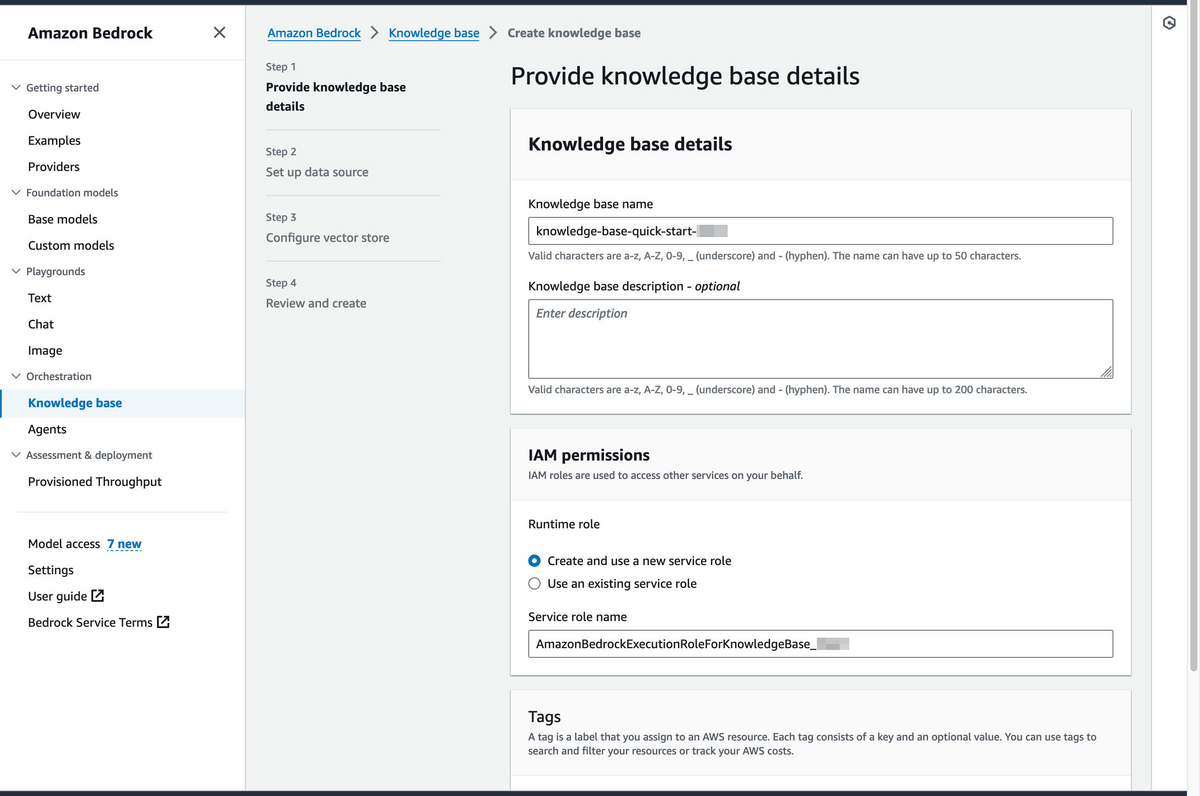Open Bedrock Service Terms external link icon
This screenshot has width=1200, height=796.
(x=163, y=622)
